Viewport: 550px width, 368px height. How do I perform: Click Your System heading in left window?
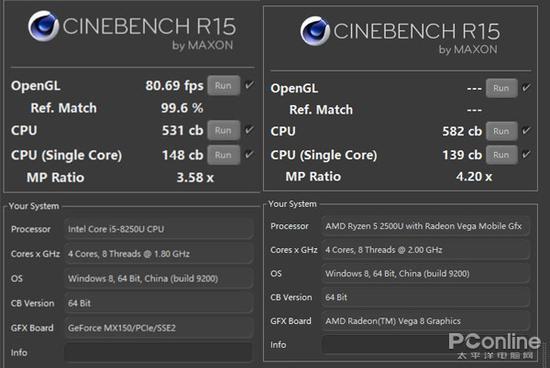click(x=34, y=206)
